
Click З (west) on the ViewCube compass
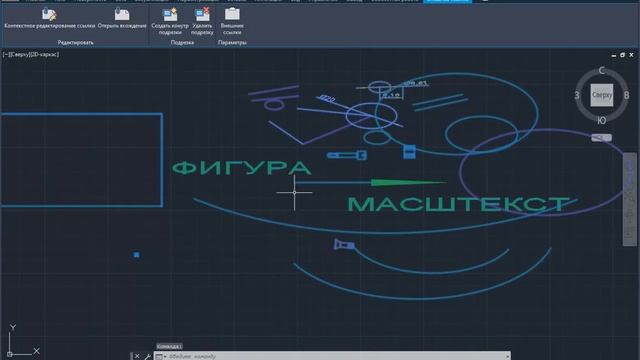click(x=577, y=95)
